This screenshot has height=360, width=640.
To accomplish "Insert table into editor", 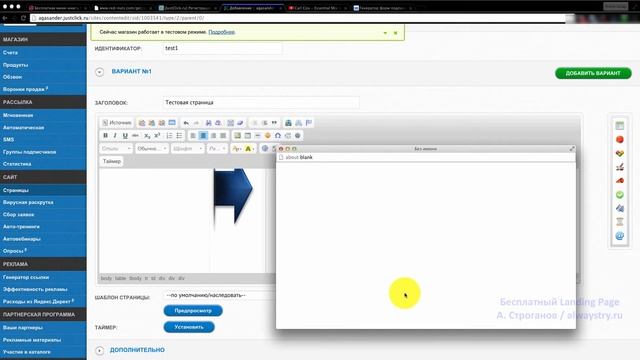I will click(247, 136).
